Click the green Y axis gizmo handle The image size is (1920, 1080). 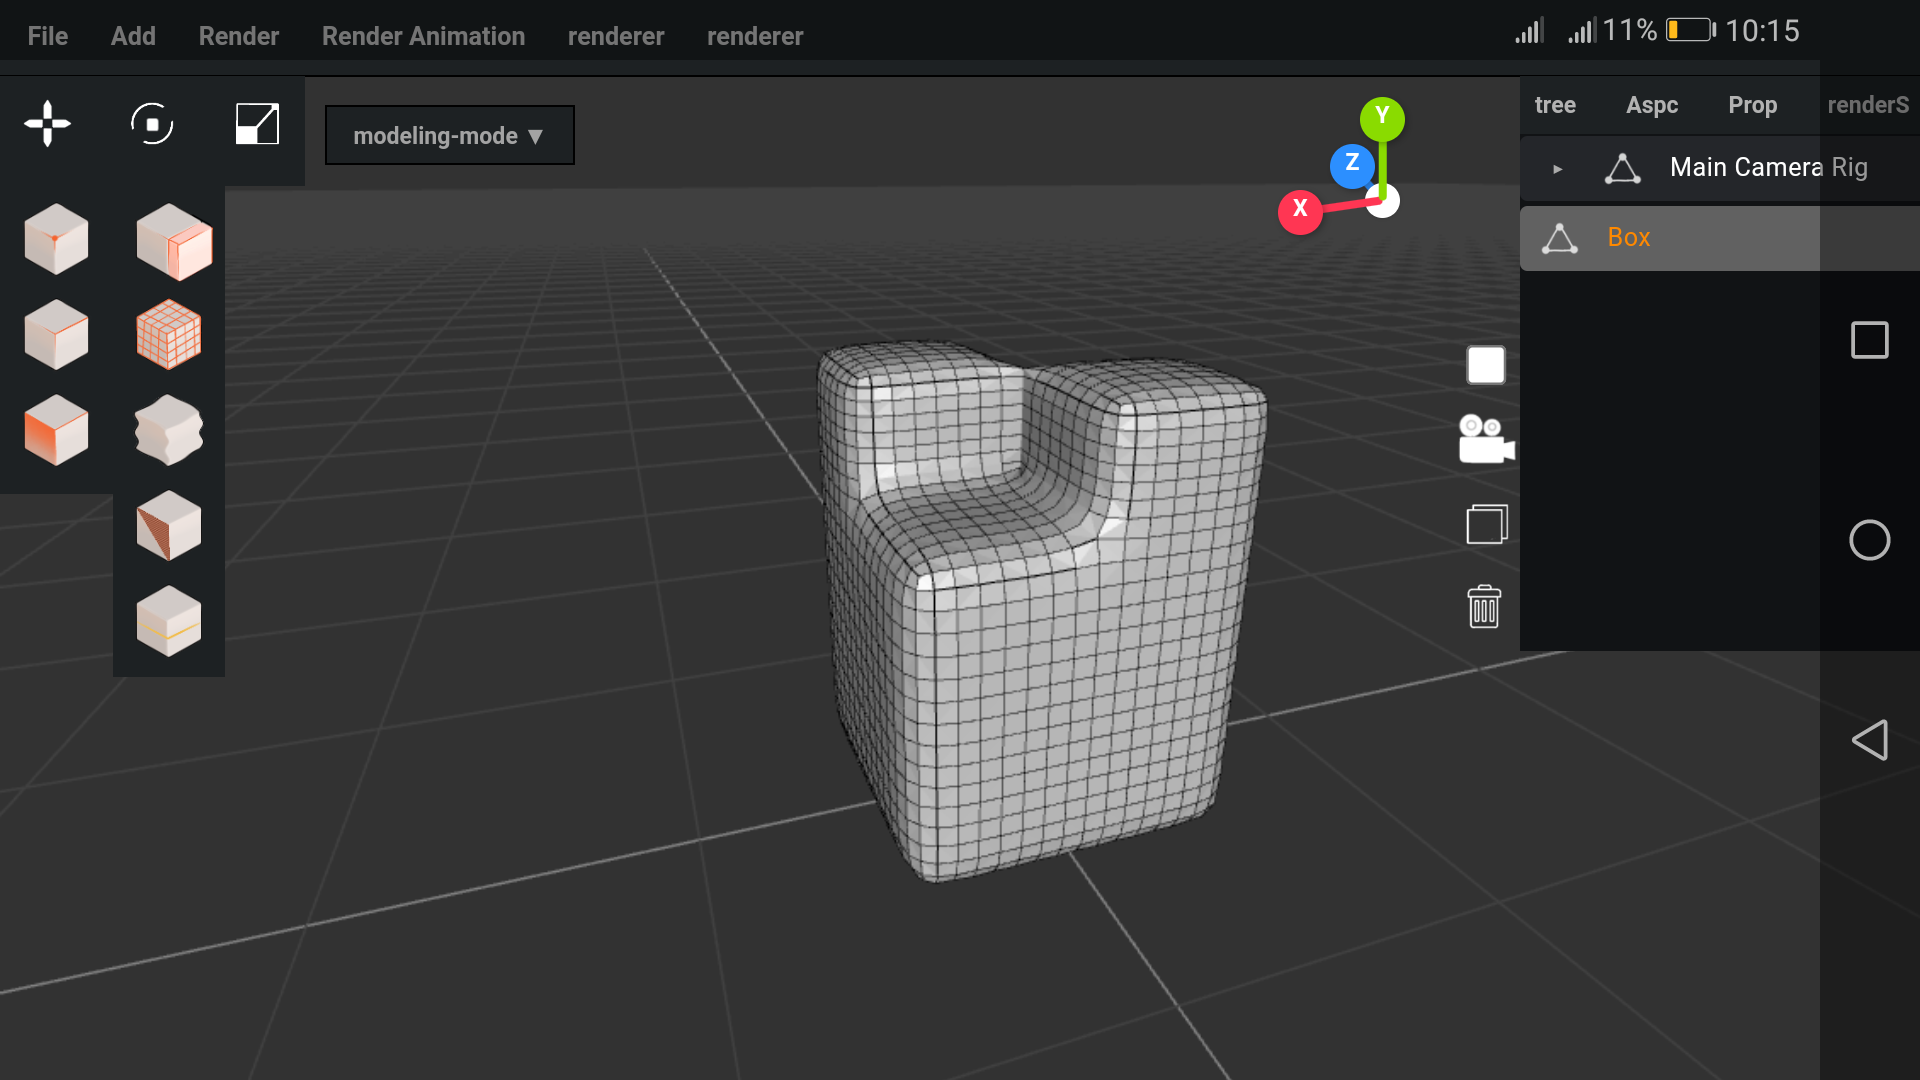[x=1382, y=118]
